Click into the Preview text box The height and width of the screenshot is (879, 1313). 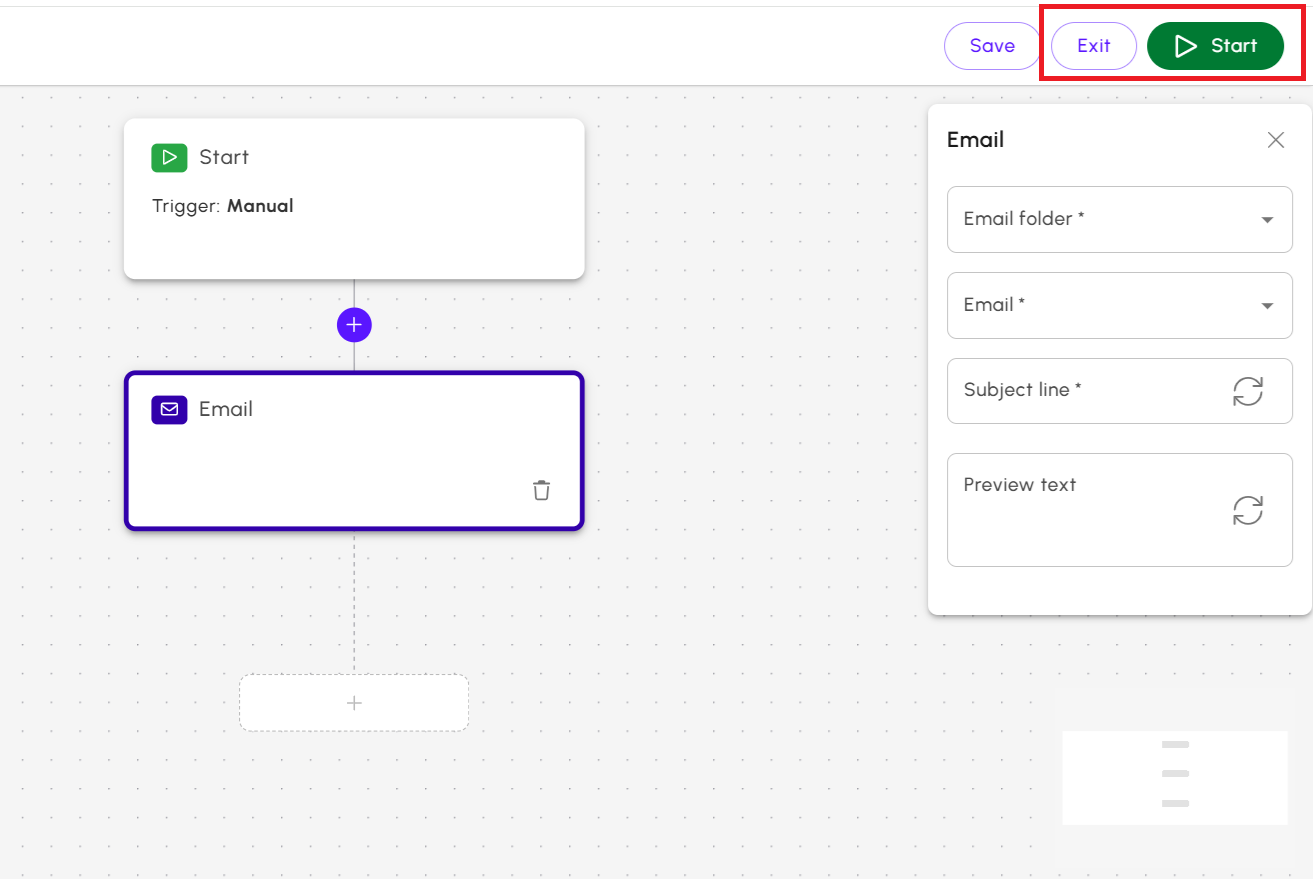1120,510
